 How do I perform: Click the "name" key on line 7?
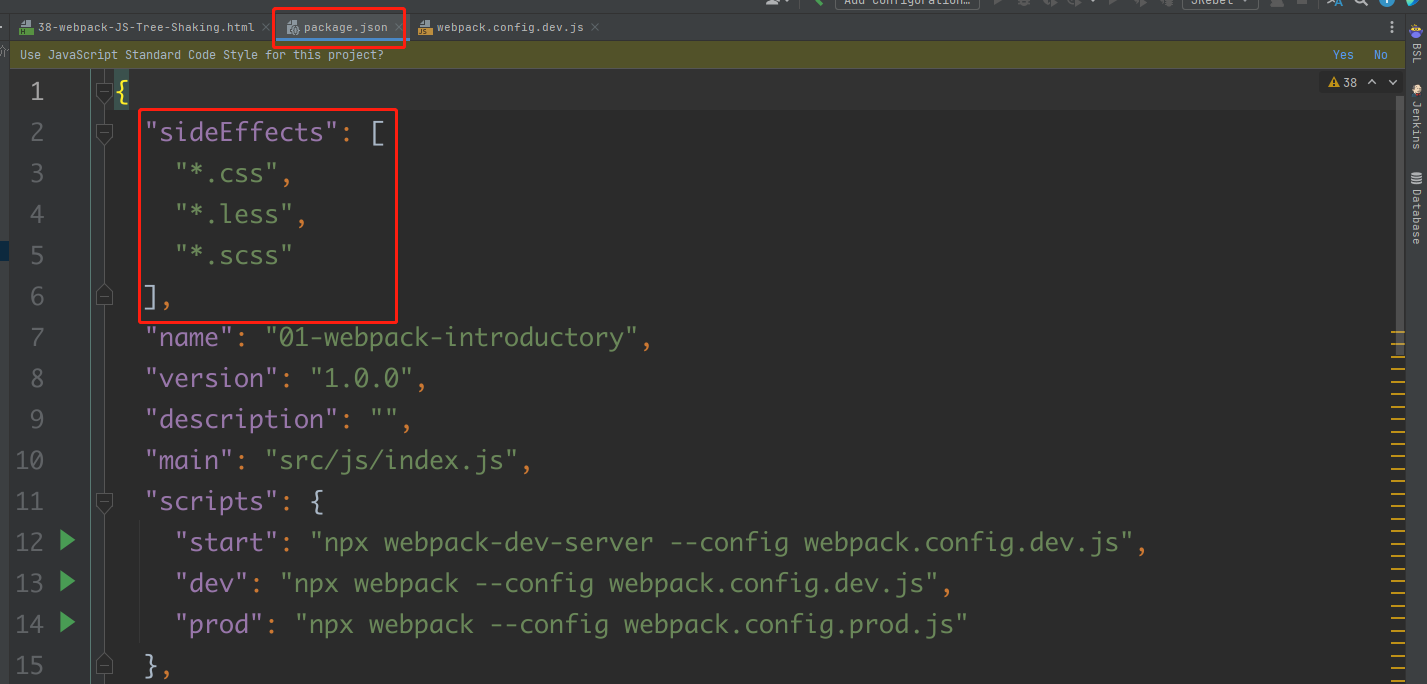point(190,337)
